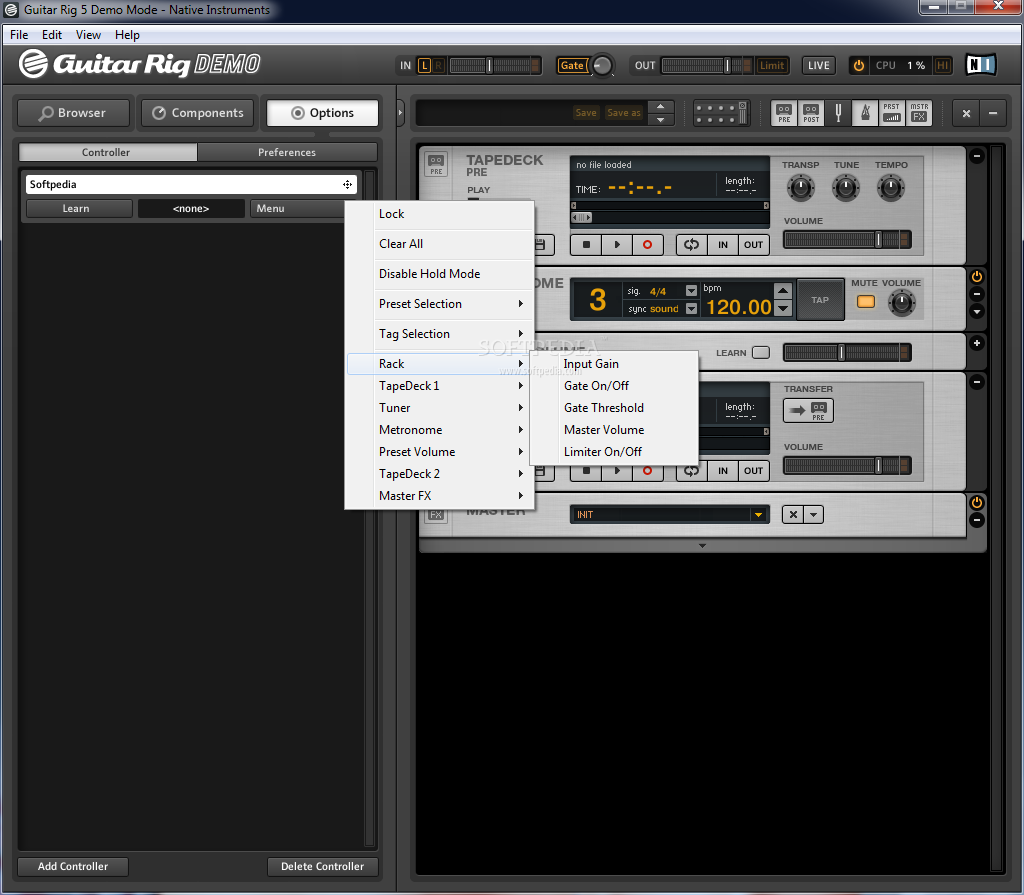Open the virtual rack controller grid icon
The width and height of the screenshot is (1024, 895).
[721, 113]
